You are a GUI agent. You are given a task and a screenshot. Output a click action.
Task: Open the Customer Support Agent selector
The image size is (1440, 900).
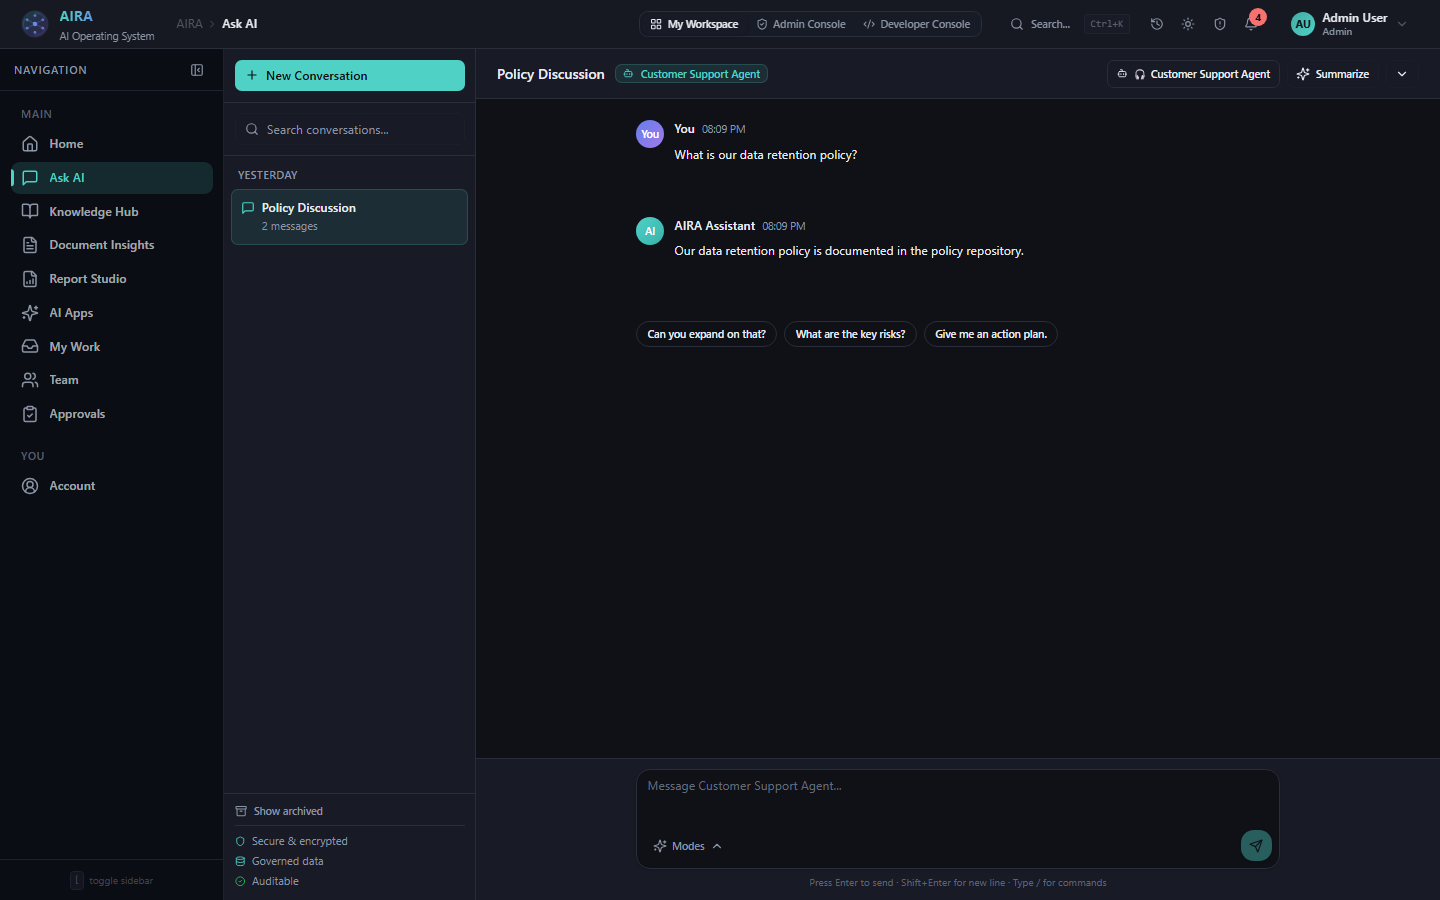(x=1193, y=74)
